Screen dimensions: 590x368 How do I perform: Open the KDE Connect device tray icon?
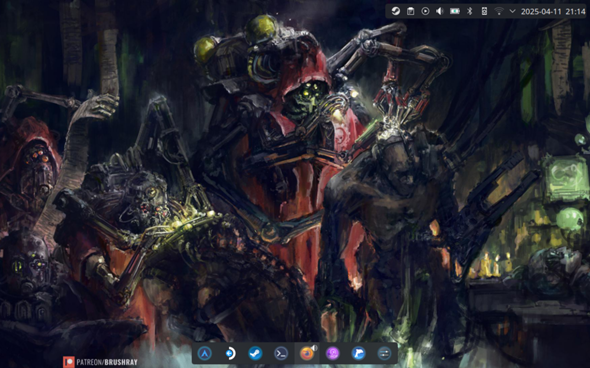pyautogui.click(x=484, y=11)
